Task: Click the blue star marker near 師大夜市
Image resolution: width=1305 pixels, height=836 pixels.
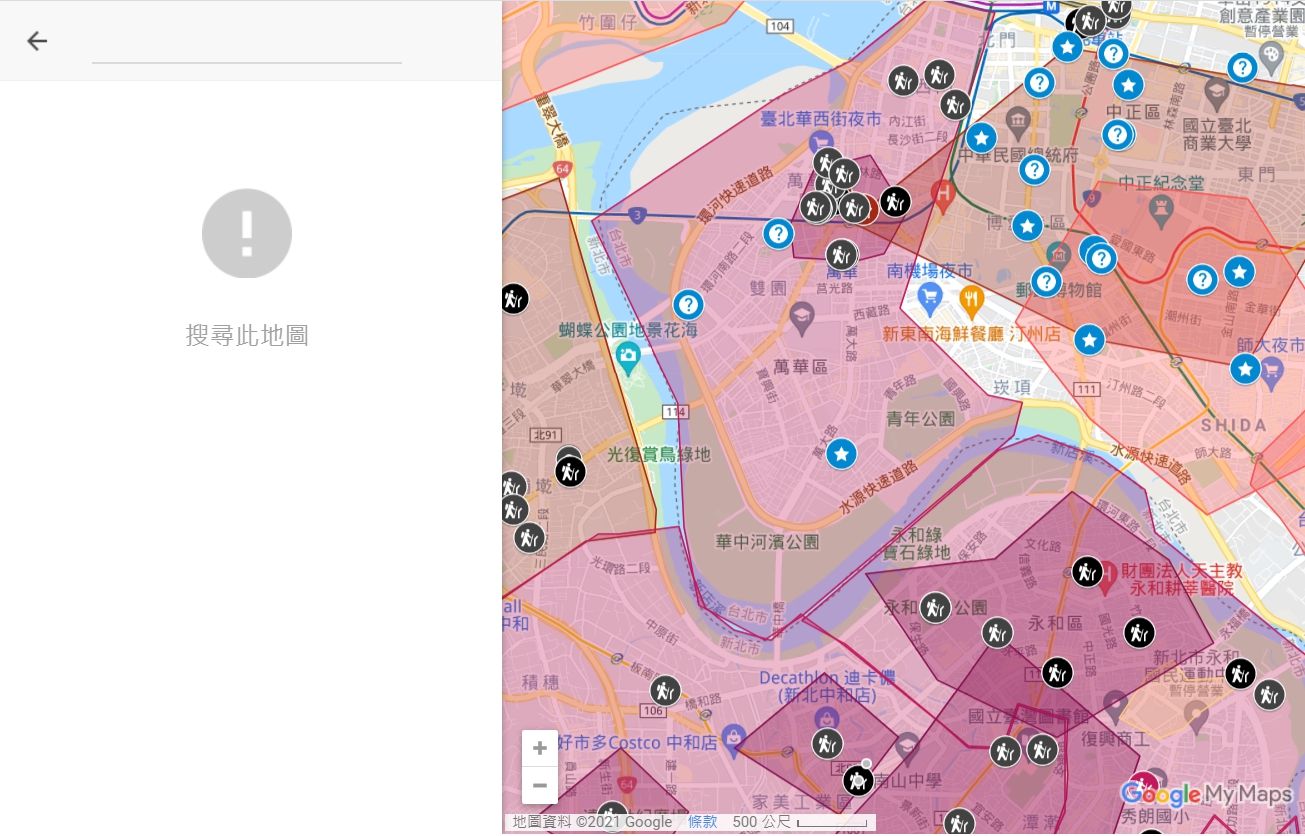Action: click(x=1245, y=370)
